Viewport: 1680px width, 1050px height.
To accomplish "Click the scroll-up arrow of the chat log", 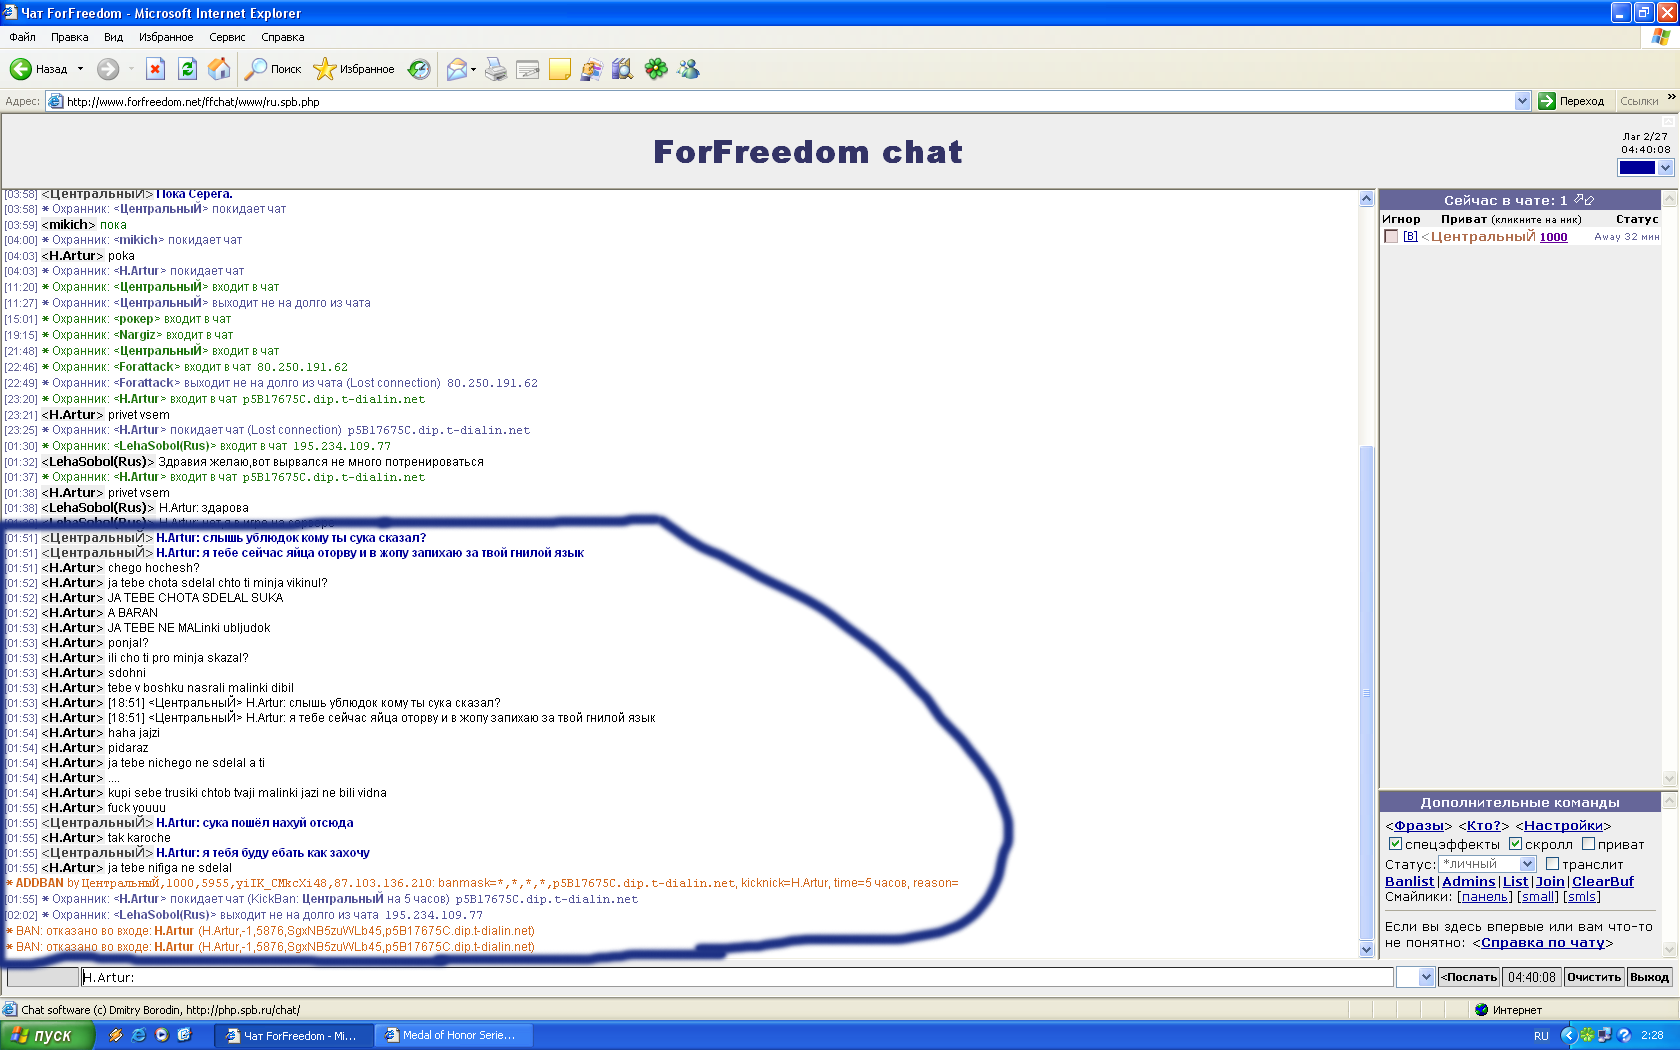I will click(1367, 199).
